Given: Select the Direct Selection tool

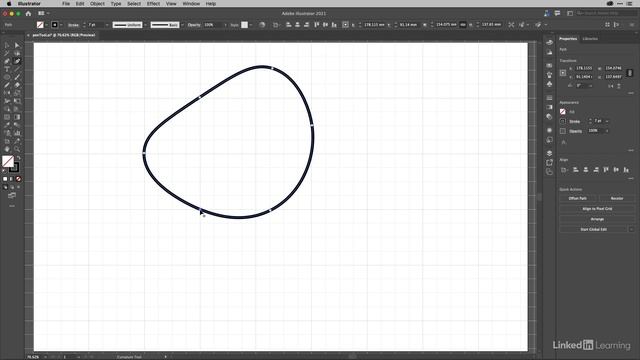Looking at the screenshot, I should click(x=17, y=45).
